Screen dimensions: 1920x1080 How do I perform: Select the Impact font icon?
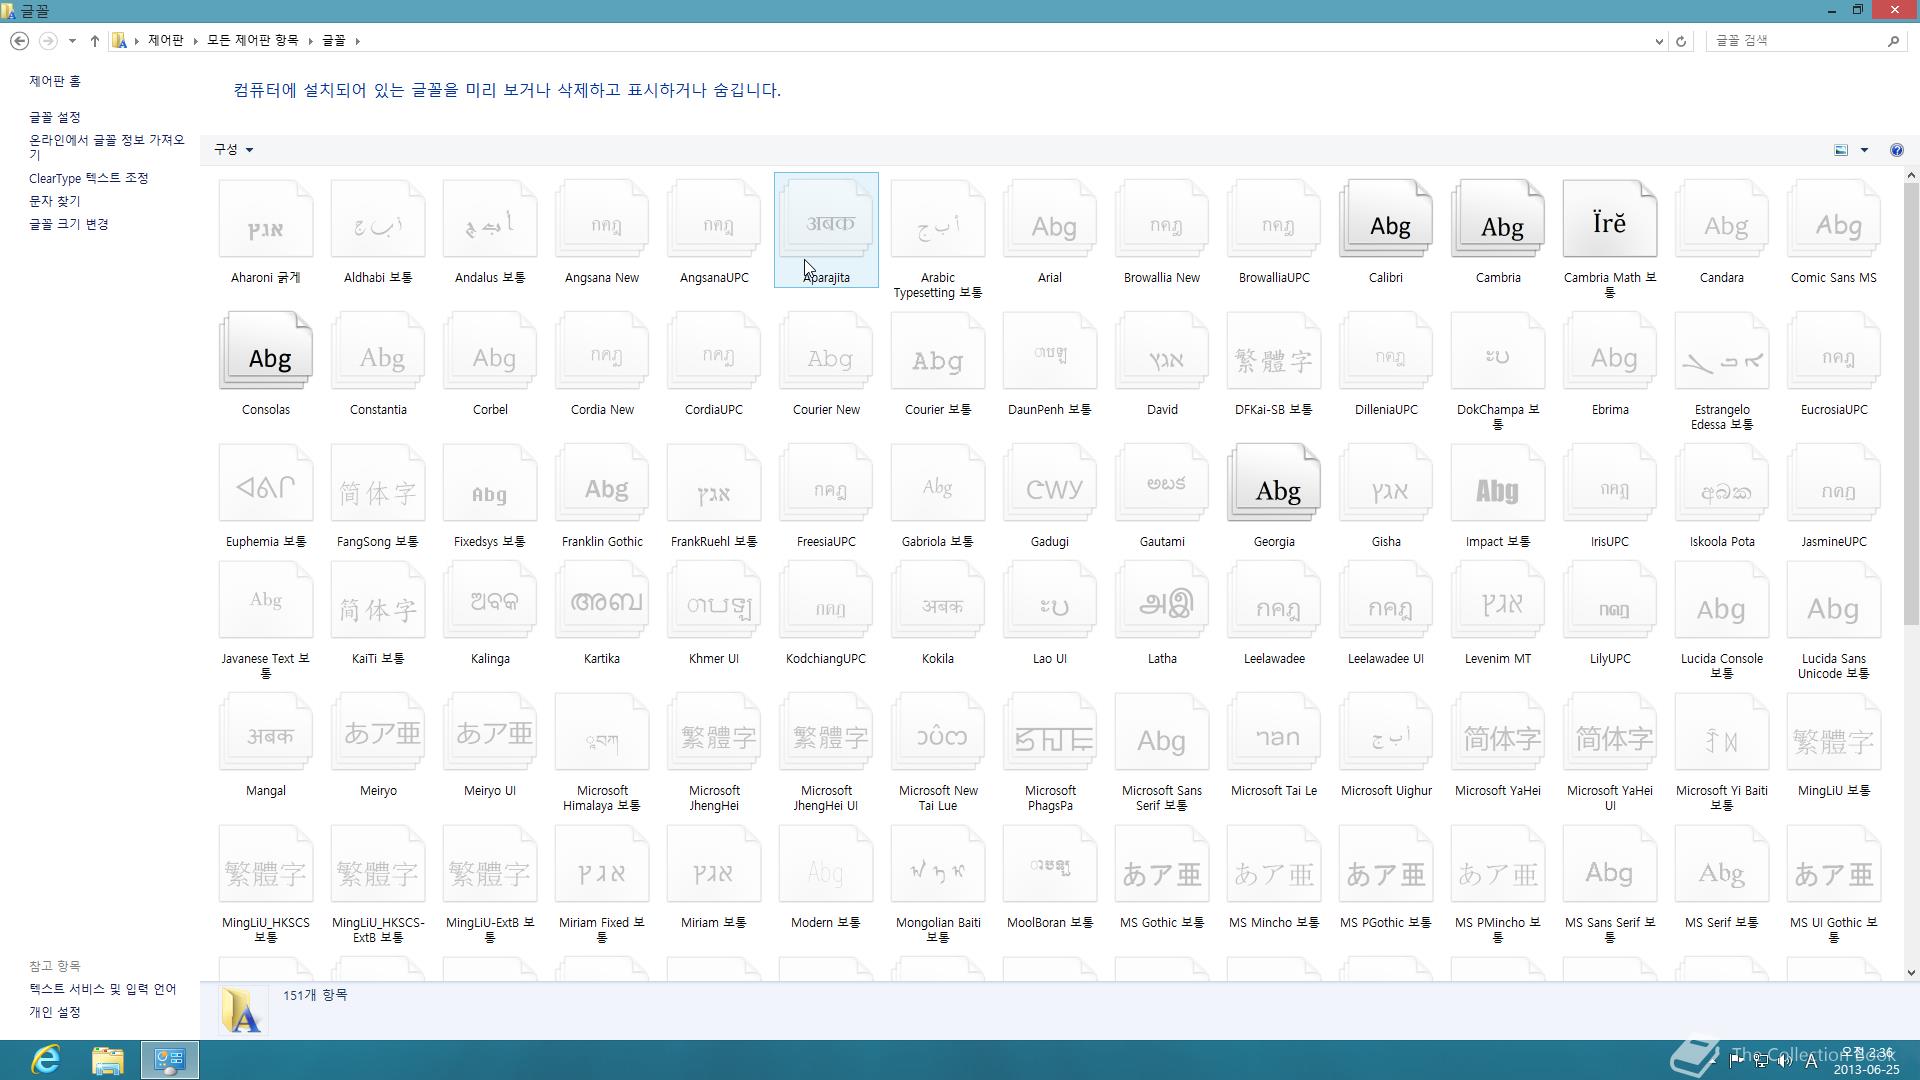[1497, 483]
